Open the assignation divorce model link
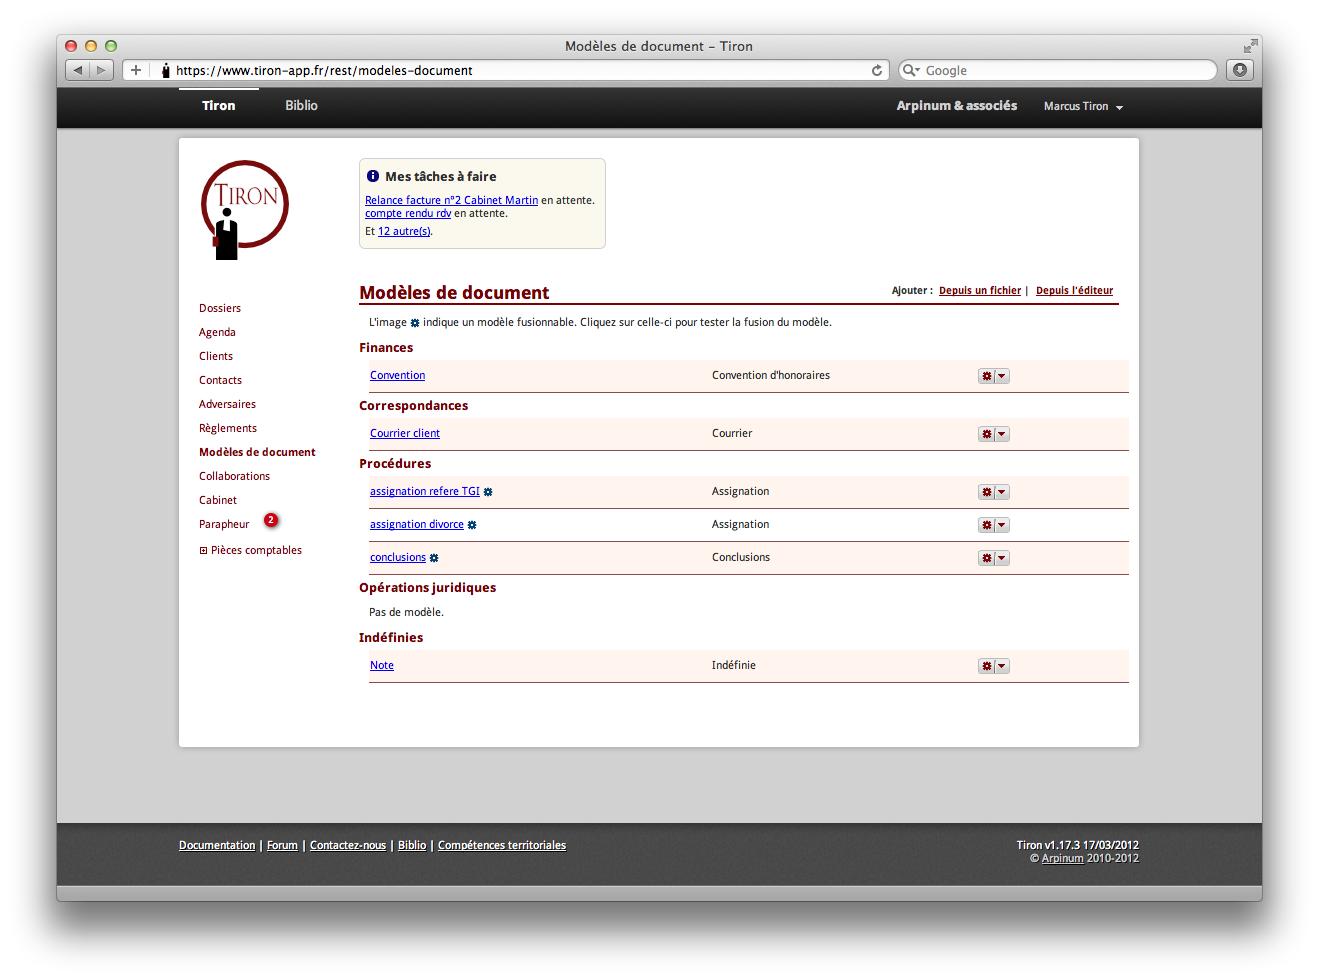 click(x=417, y=525)
